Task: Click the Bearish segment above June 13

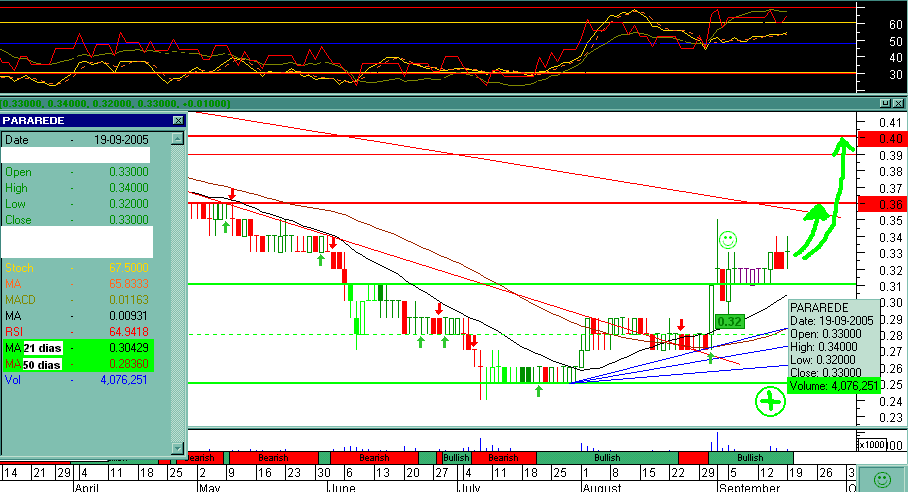Action: point(374,458)
